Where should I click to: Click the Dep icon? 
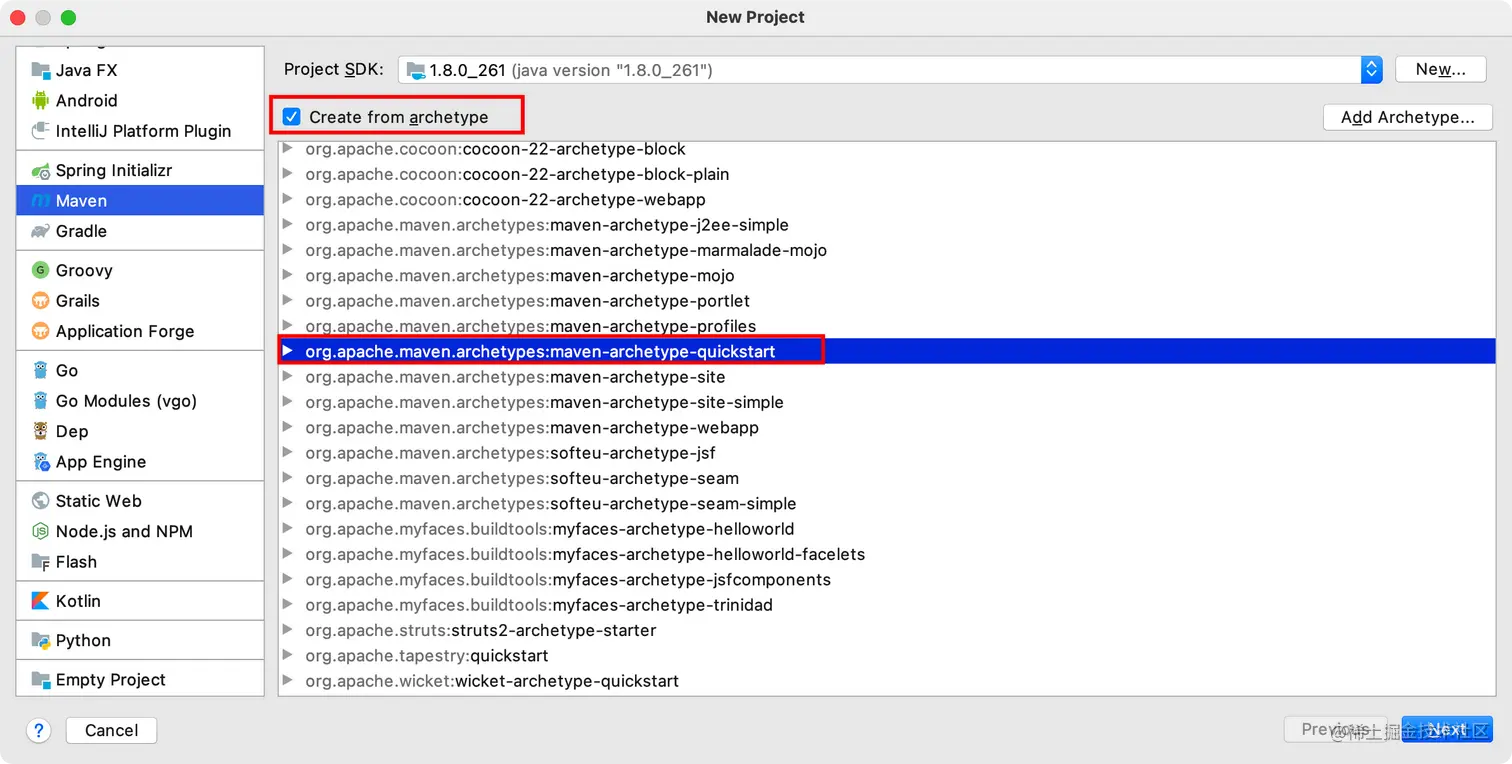pyautogui.click(x=41, y=431)
